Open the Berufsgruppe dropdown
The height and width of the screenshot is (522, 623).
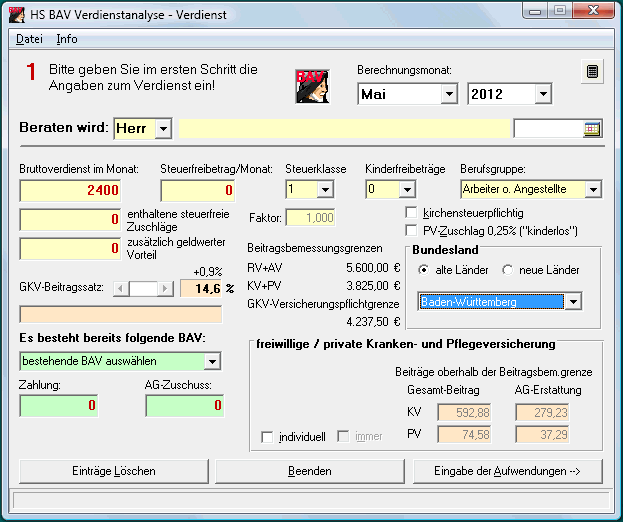(x=592, y=189)
